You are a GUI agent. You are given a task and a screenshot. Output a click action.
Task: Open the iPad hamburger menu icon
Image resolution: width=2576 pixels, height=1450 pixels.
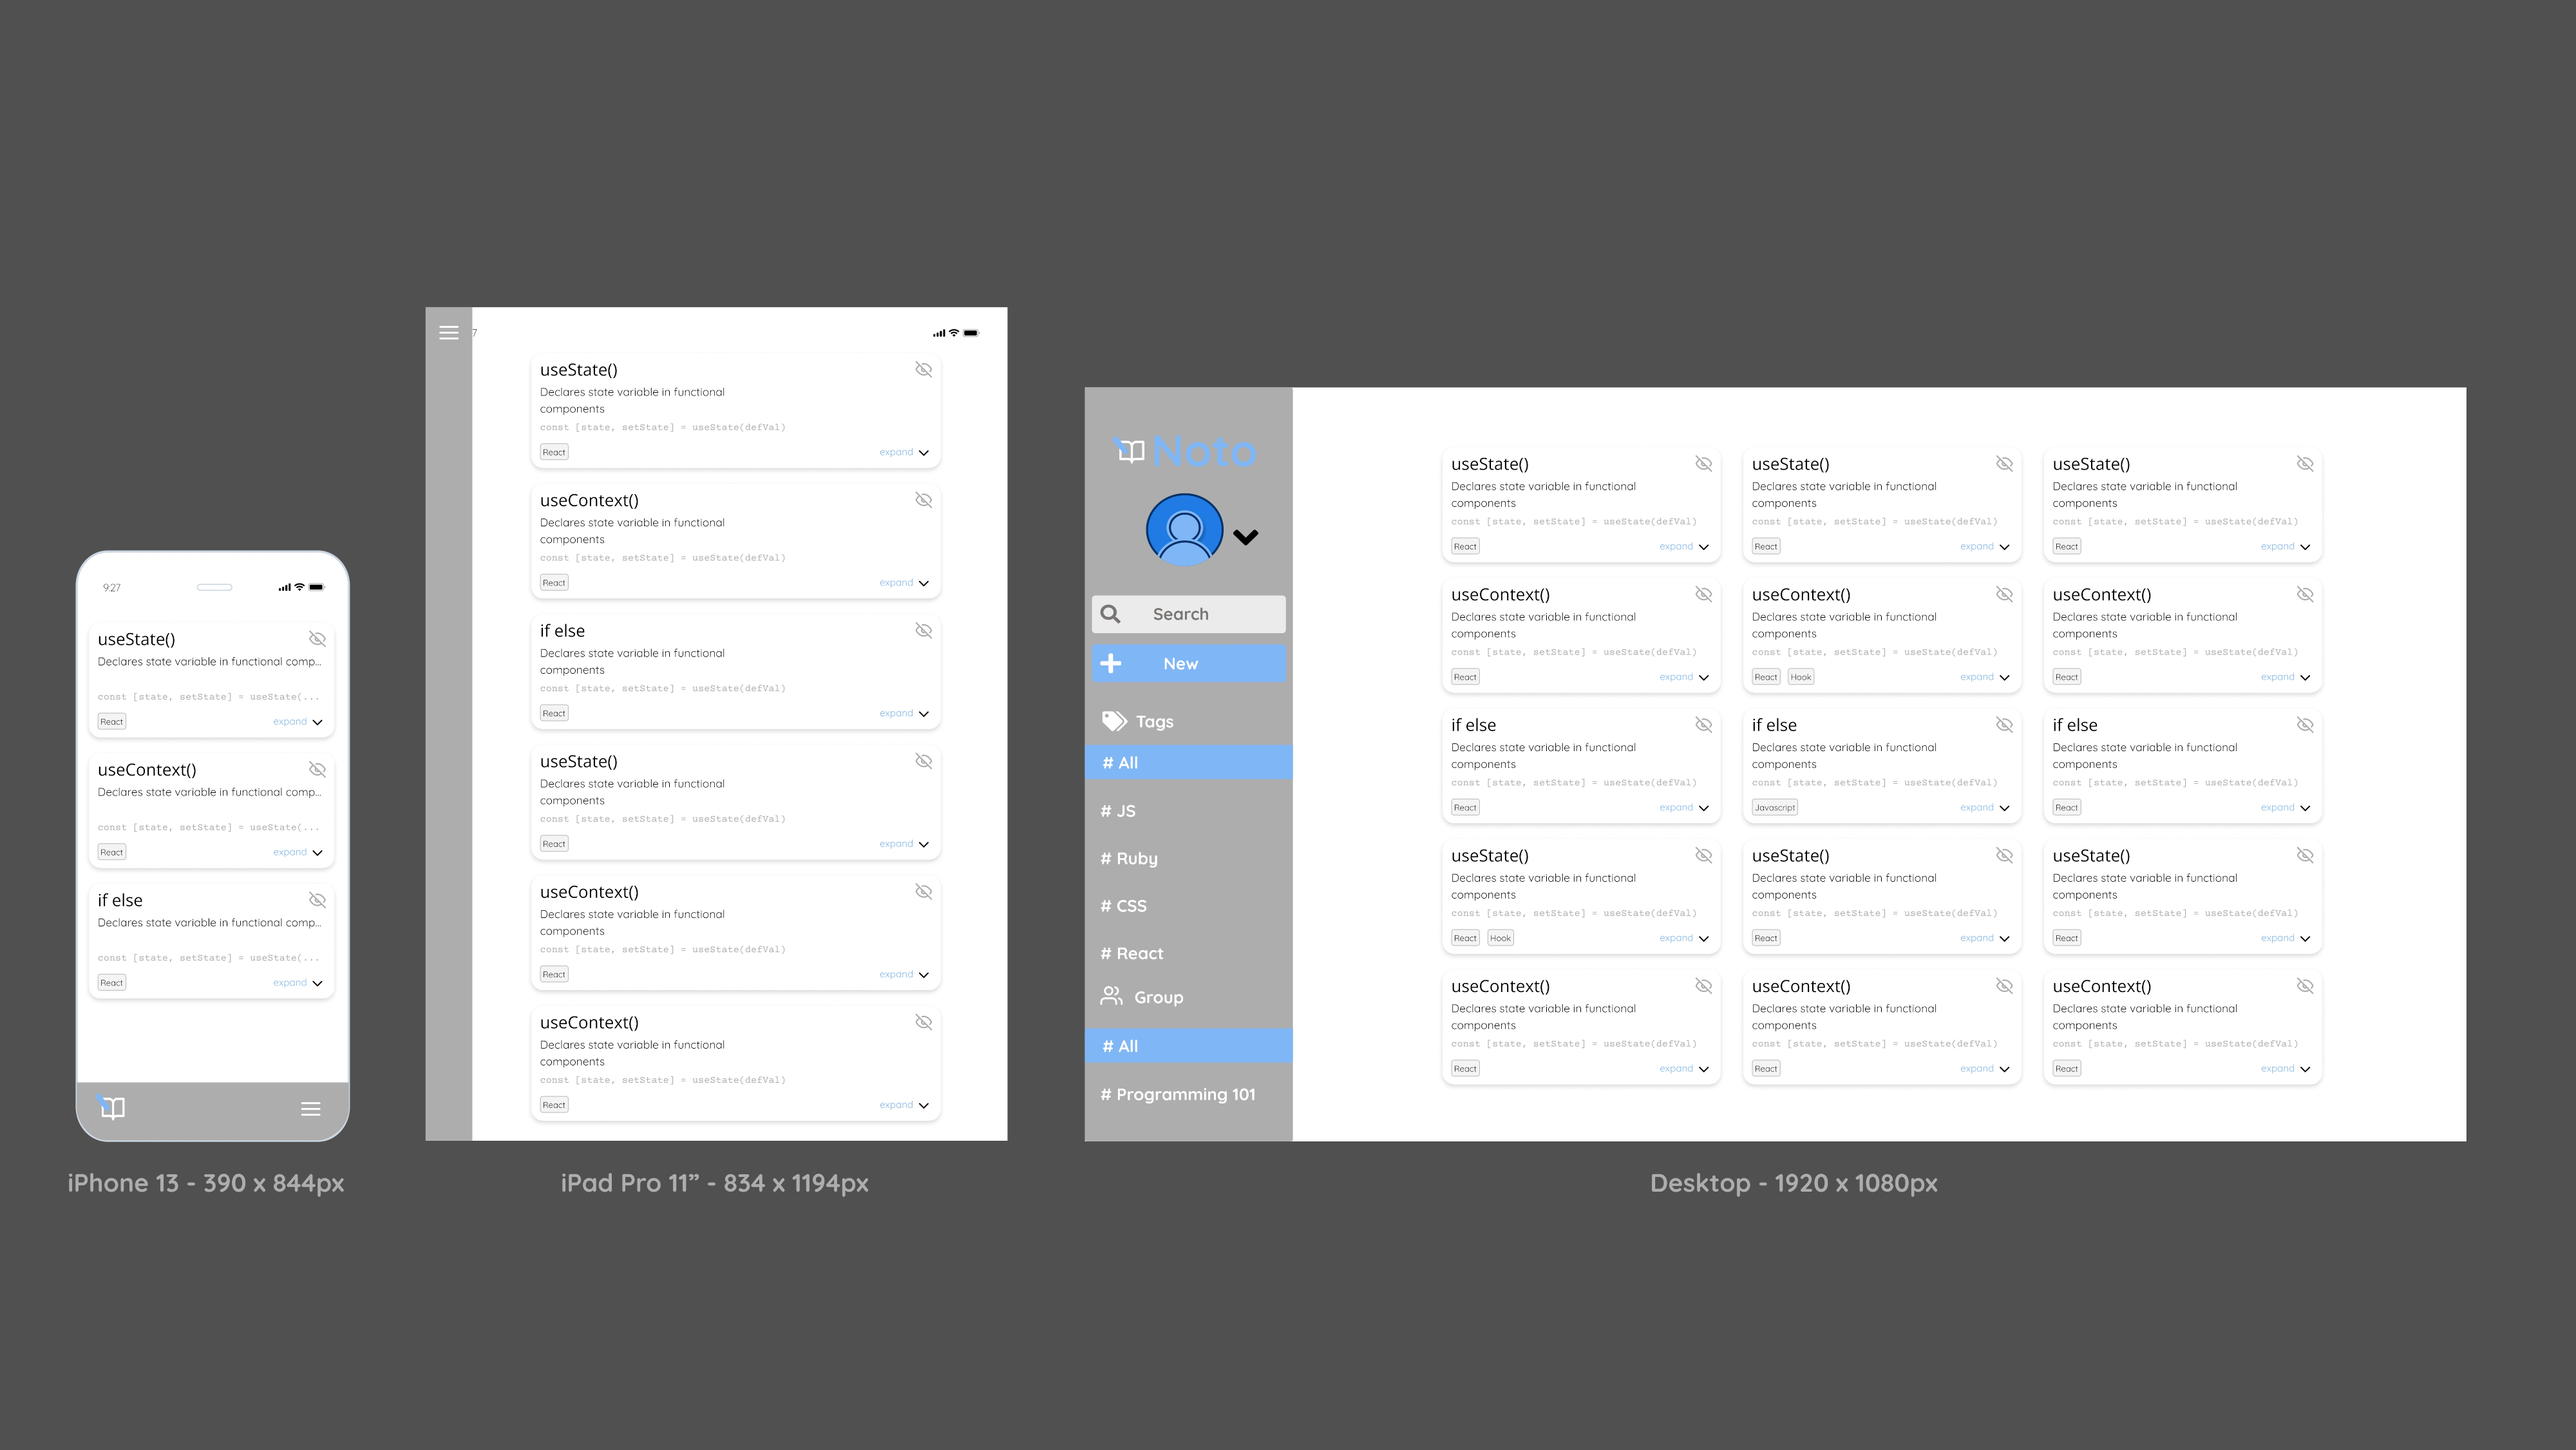pos(449,333)
